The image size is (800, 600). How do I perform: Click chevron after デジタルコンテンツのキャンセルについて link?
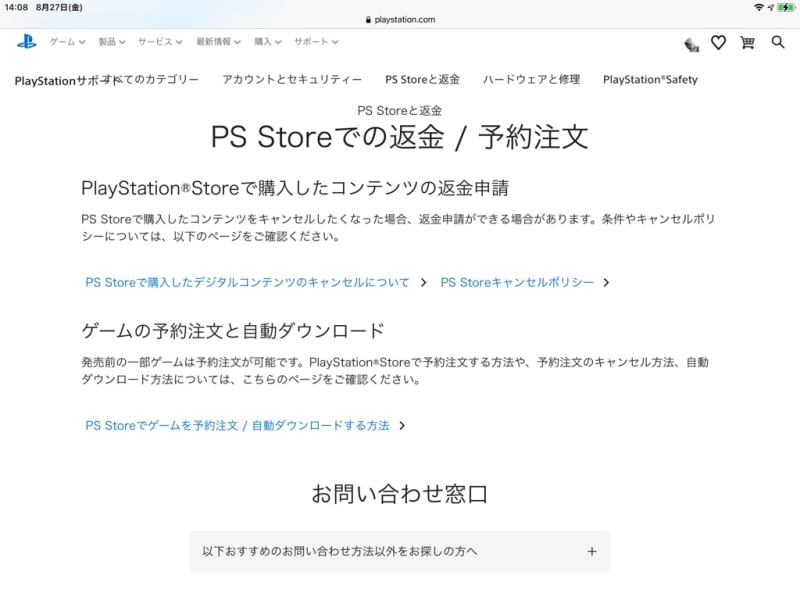click(x=423, y=283)
